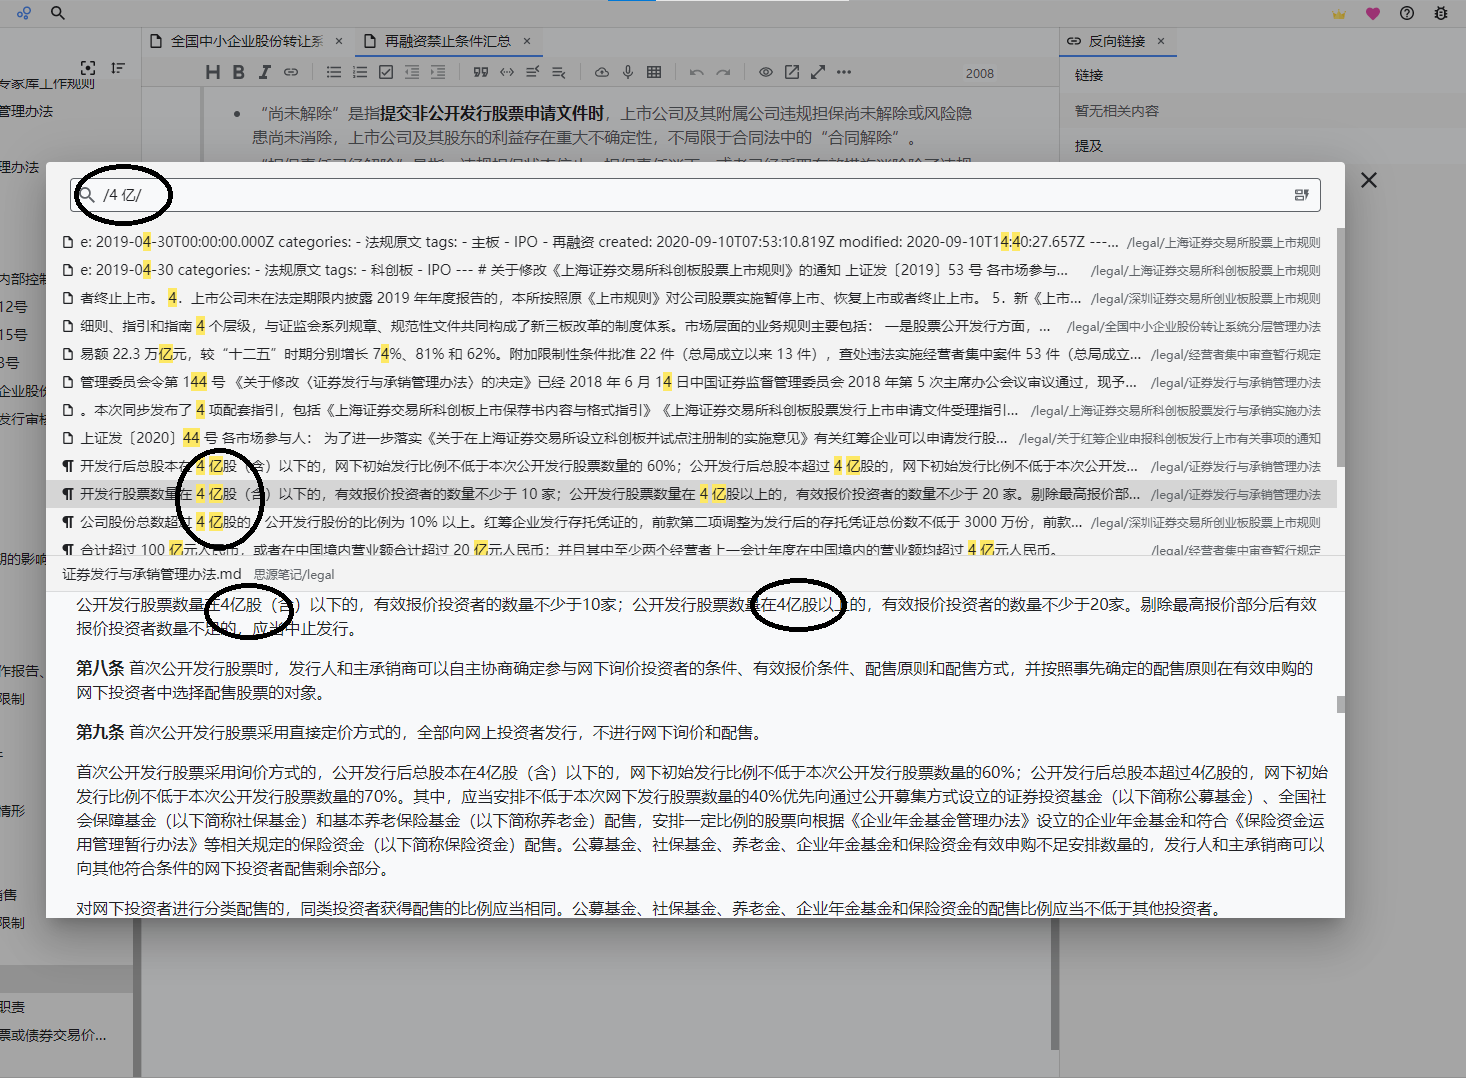Open more options ellipsis in editor toolbar
The image size is (1466, 1078).
(x=844, y=72)
